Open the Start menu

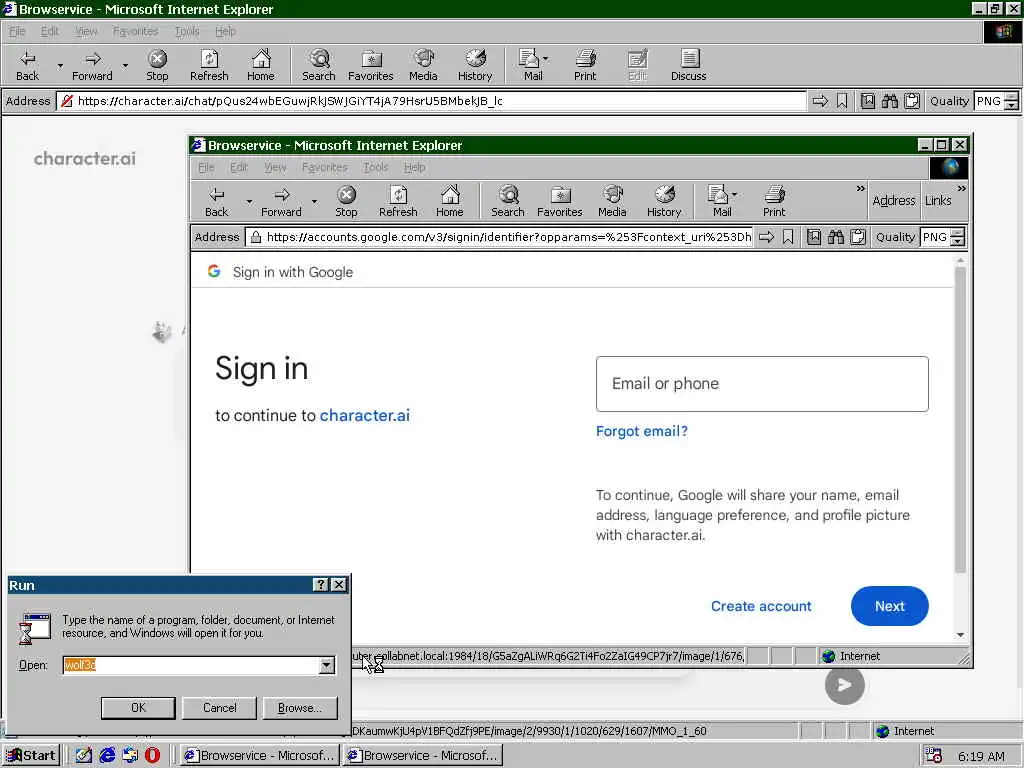click(x=31, y=756)
